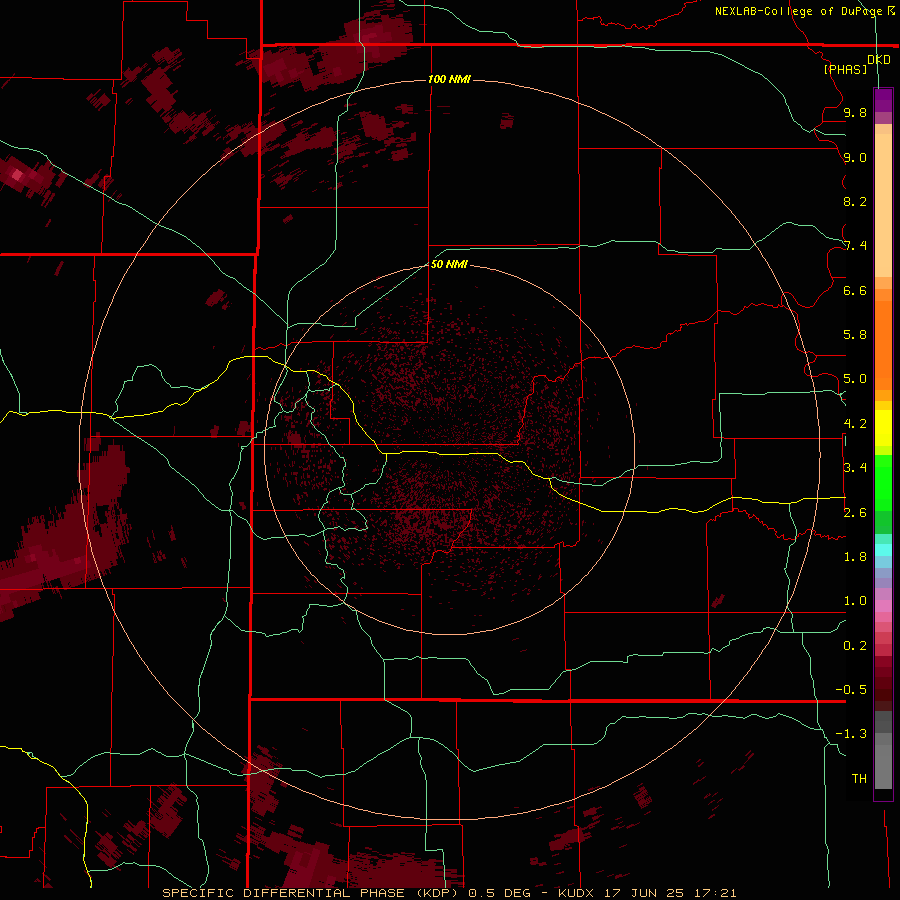The height and width of the screenshot is (900, 900).
Task: Click the "DKD" label above the color scale
Action: [x=879, y=60]
